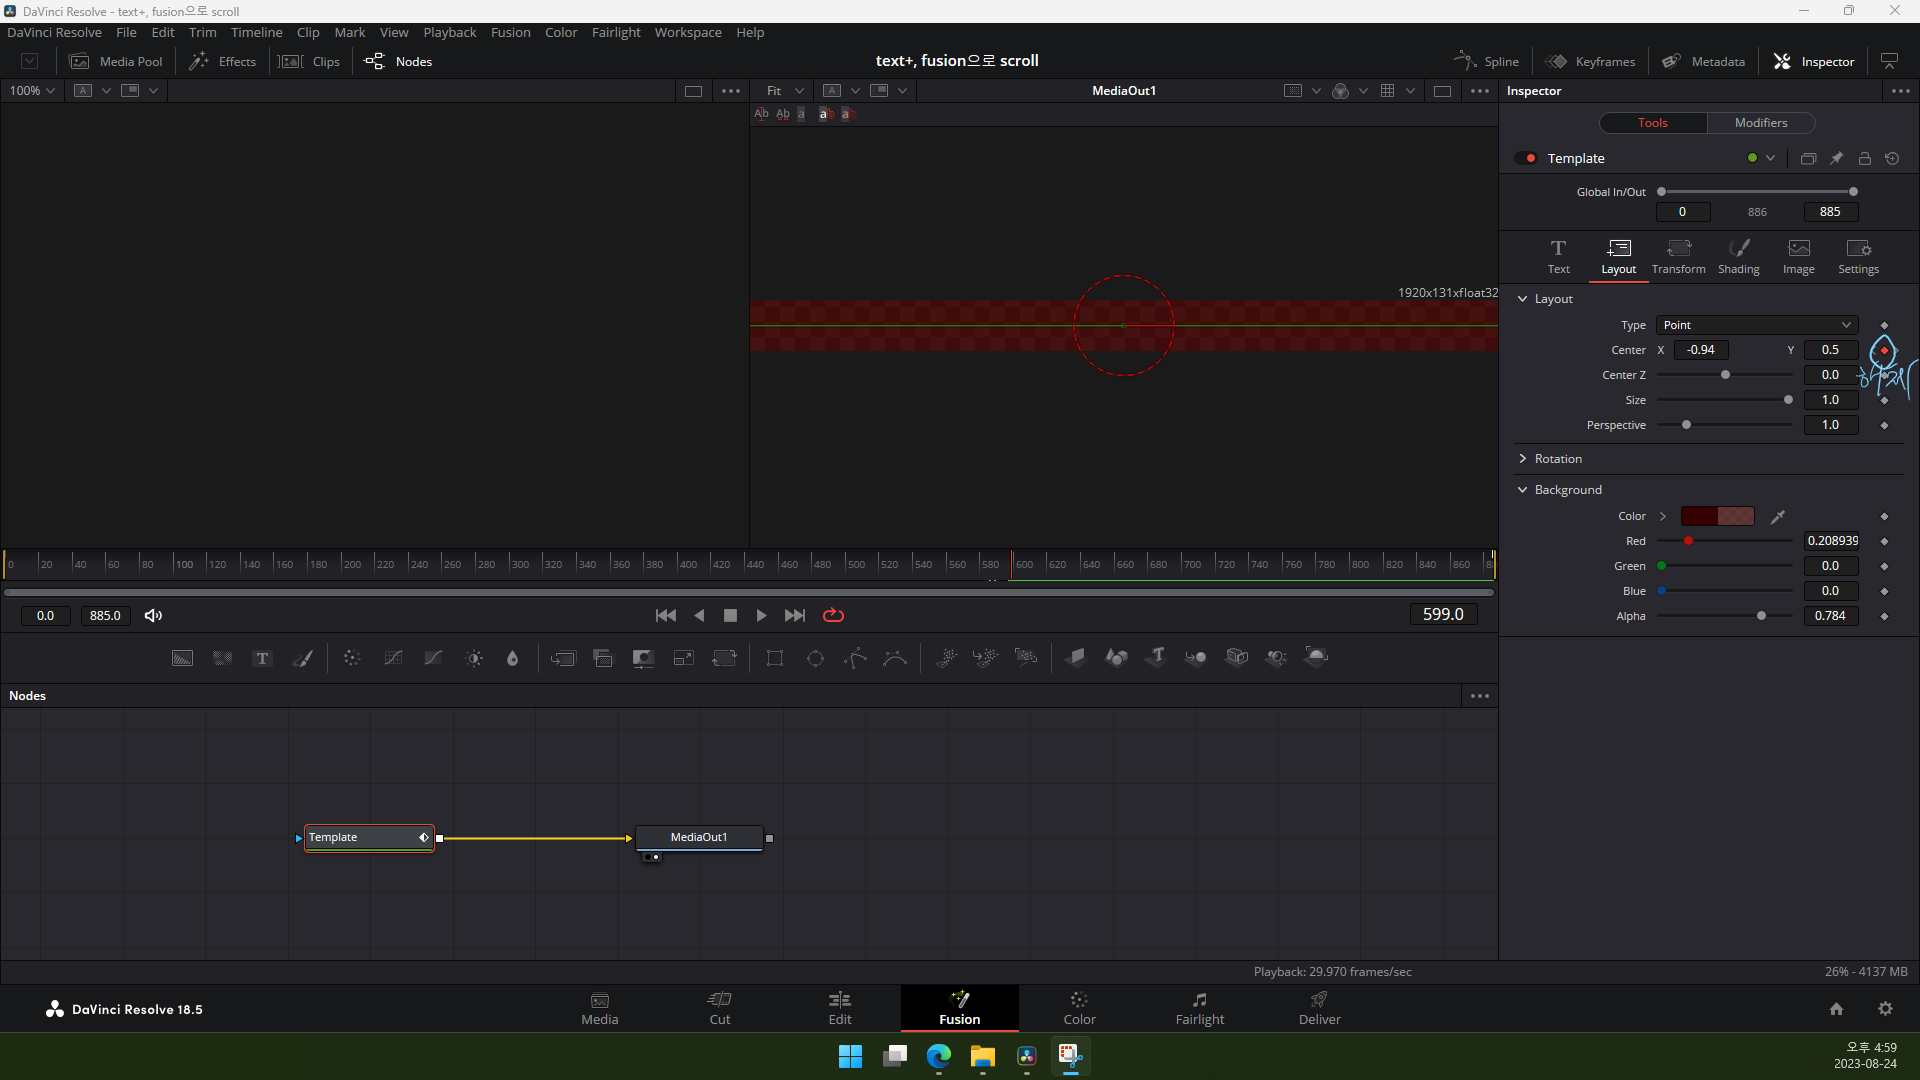This screenshot has height=1080, width=1920.
Task: Open the Template tool color tag dropdown
Action: click(x=1770, y=158)
